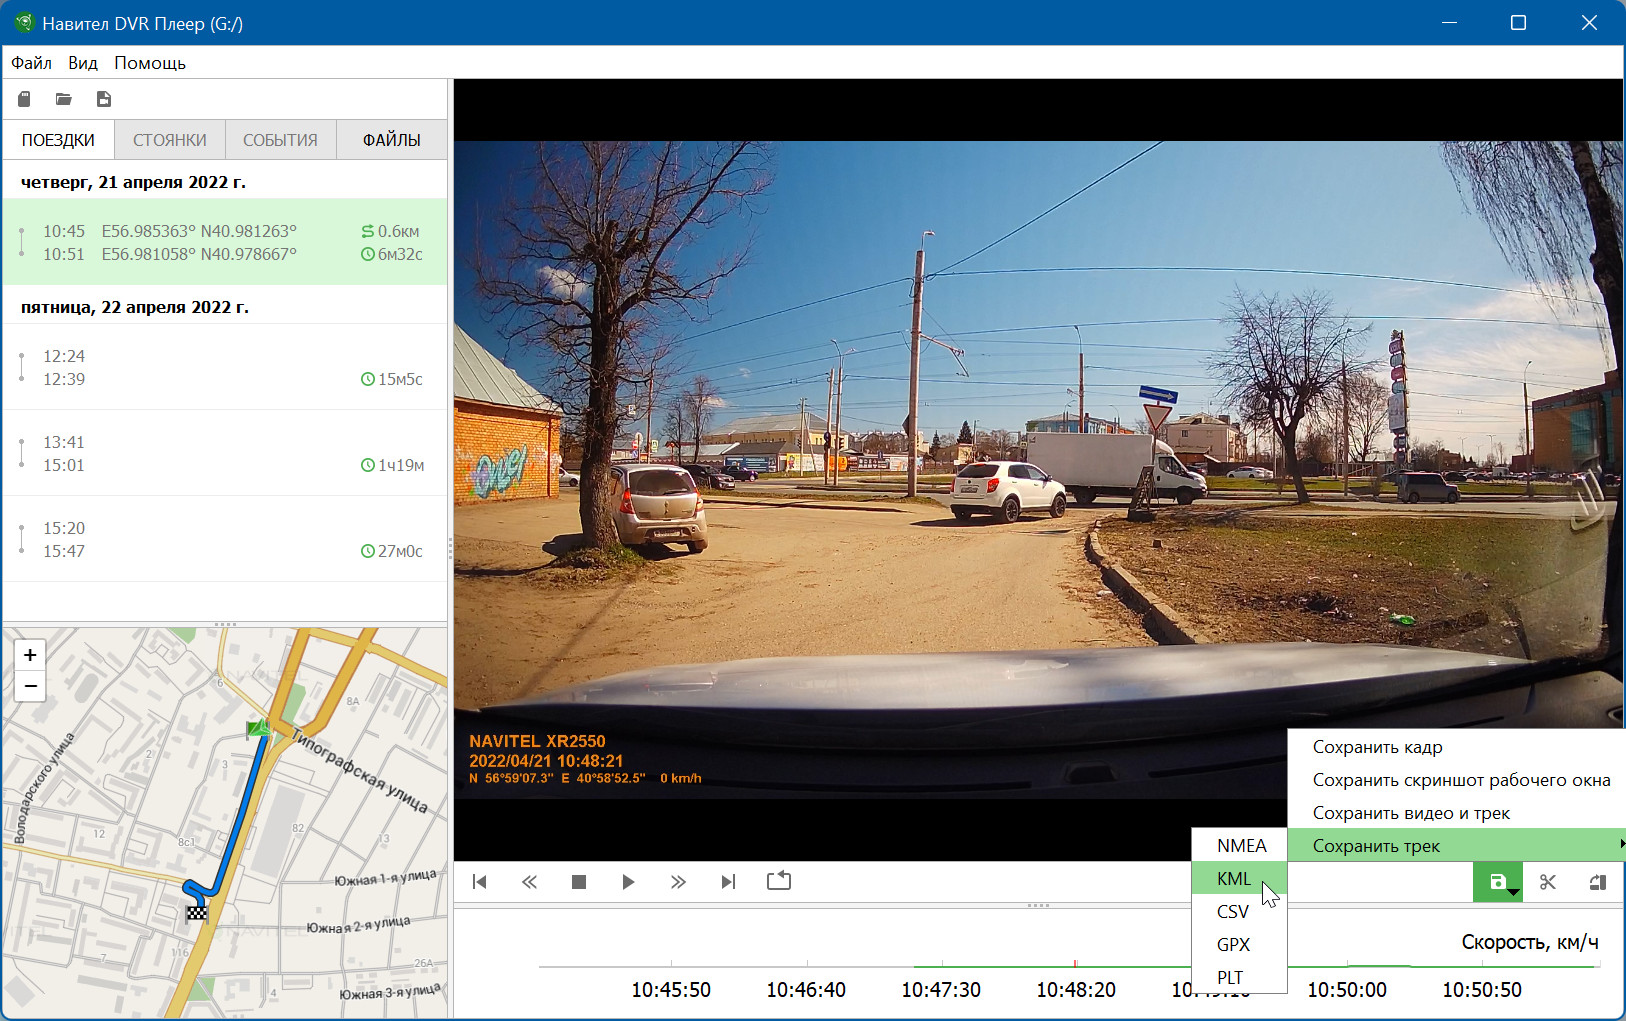Zoom in on the map
The height and width of the screenshot is (1021, 1626).
coord(30,655)
